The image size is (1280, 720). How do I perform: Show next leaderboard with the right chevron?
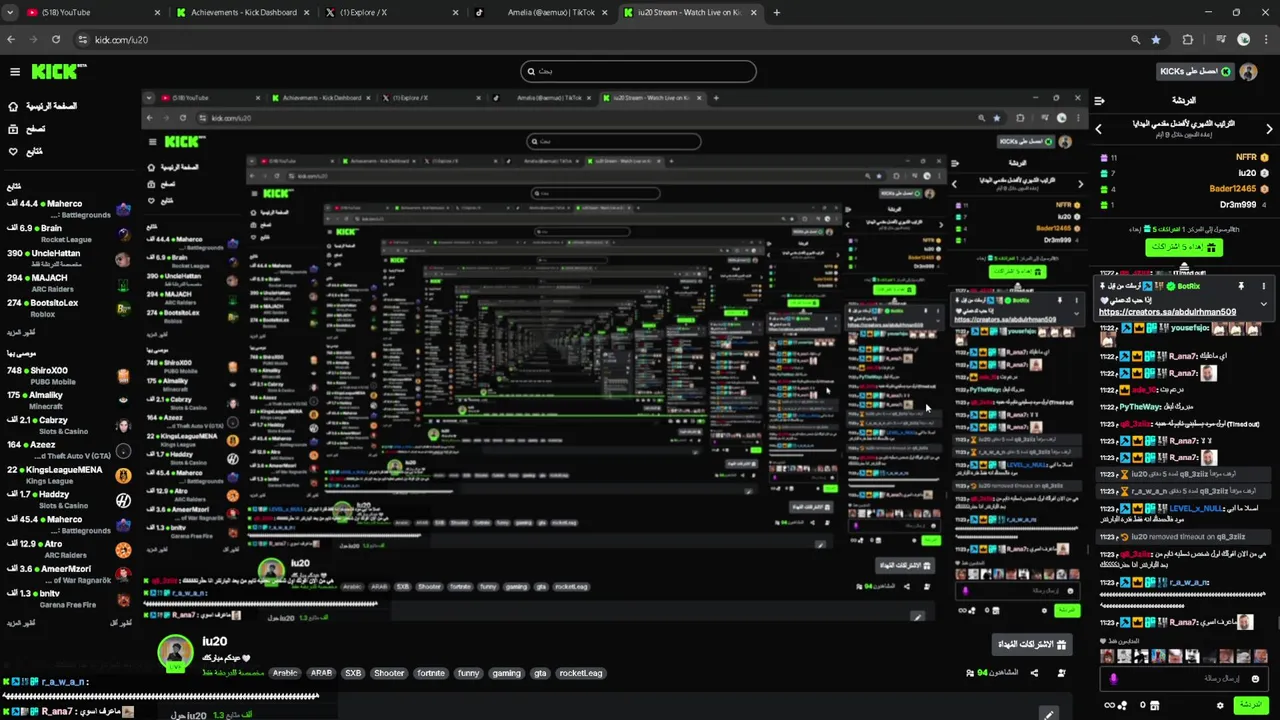pos(1269,129)
